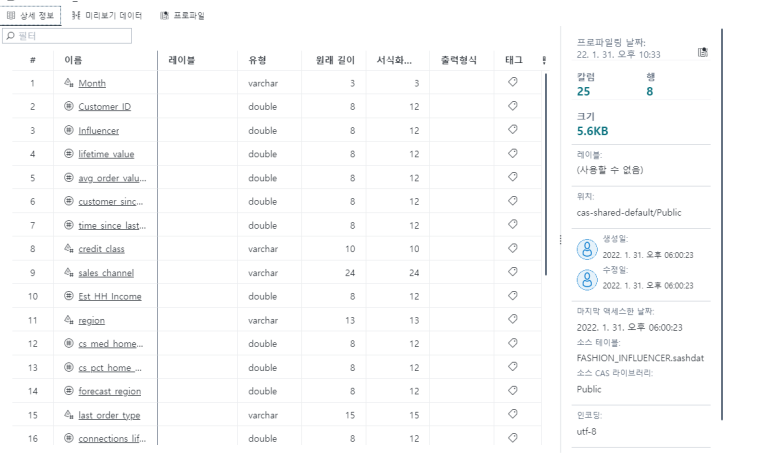This screenshot has width=773, height=458.
Task: Click the tag icon in the Month row
Action: (513, 82)
